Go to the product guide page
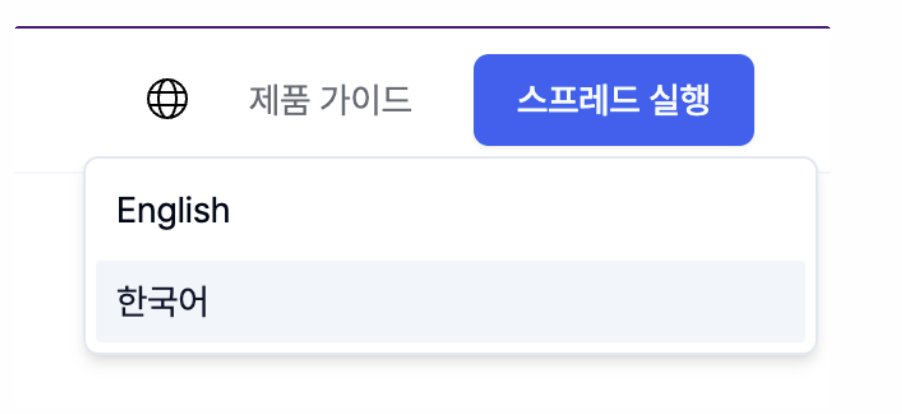Screen dimensions: 902x414 click(330, 99)
